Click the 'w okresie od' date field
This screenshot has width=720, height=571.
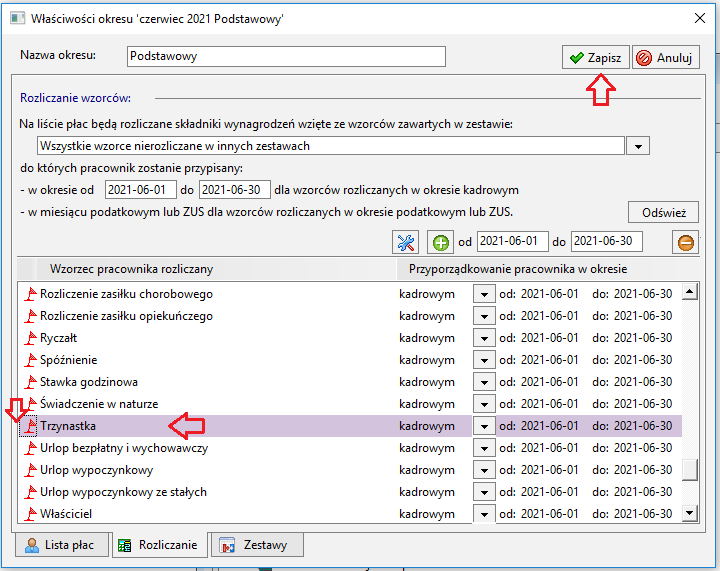coord(141,190)
